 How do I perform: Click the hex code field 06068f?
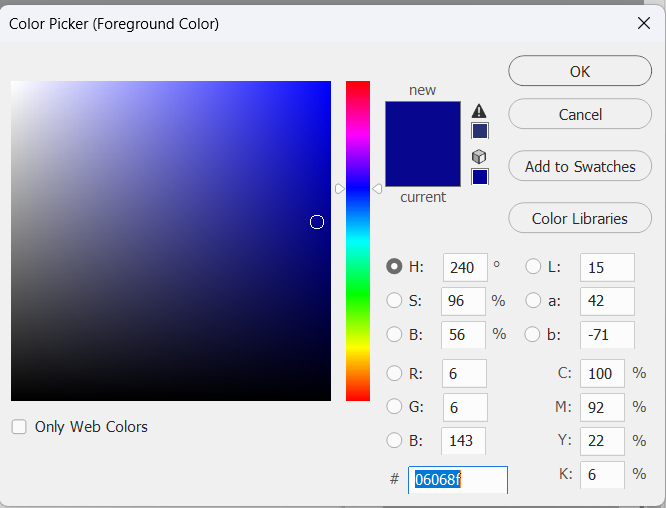tap(458, 480)
